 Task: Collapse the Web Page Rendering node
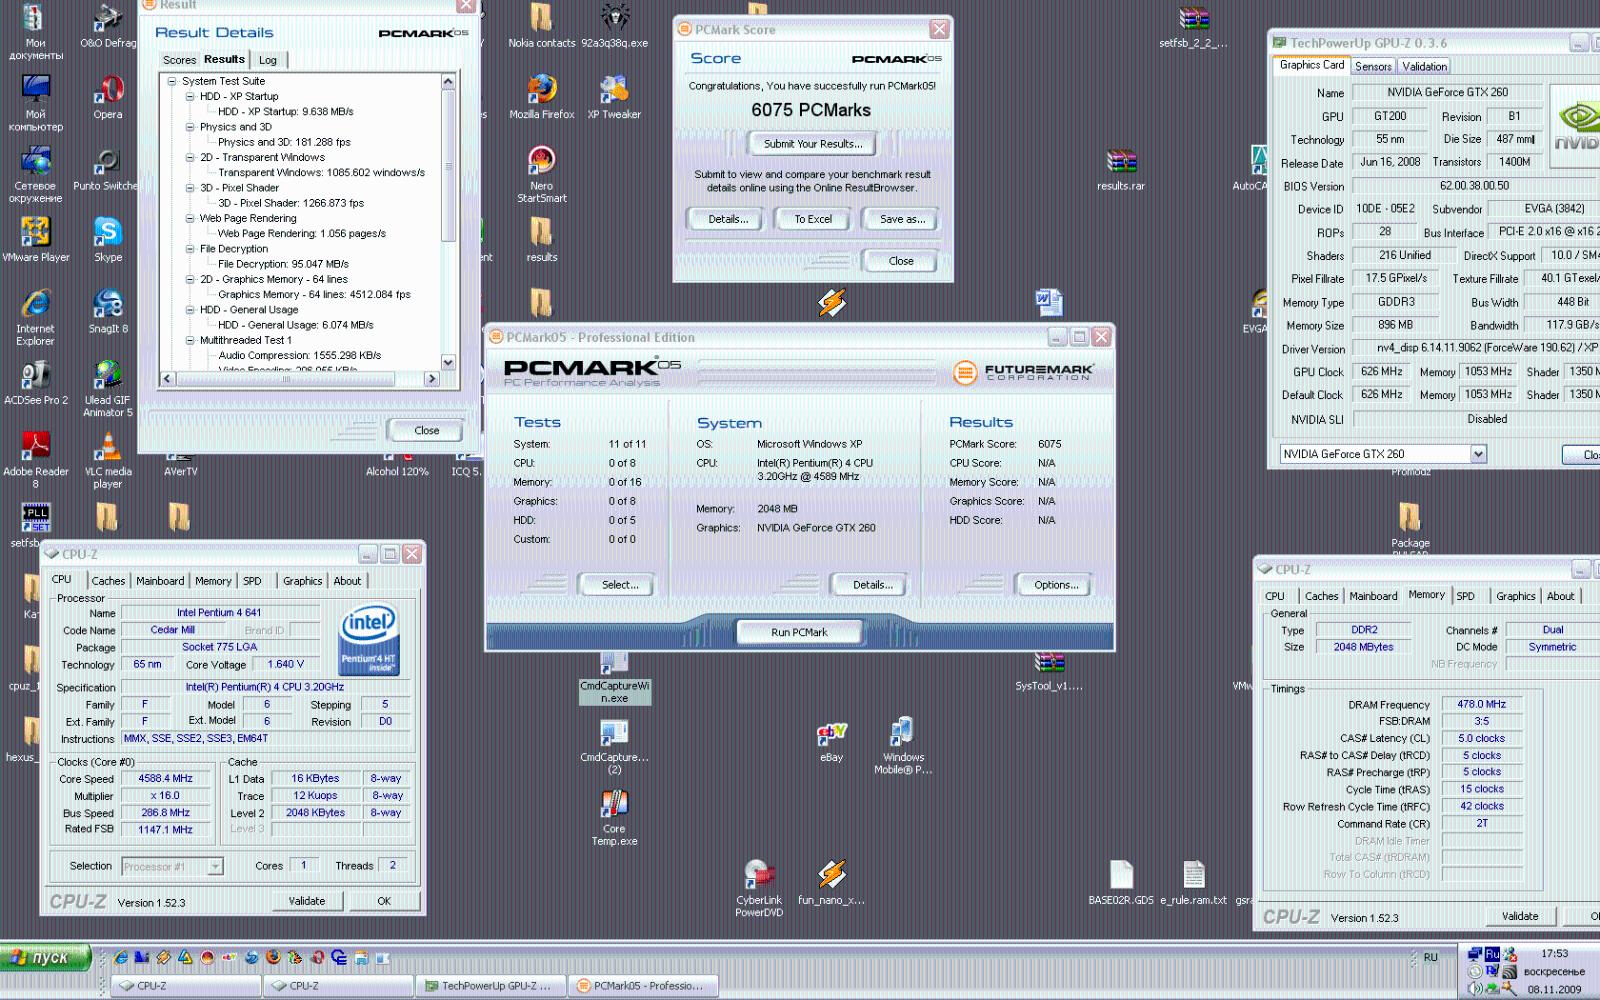click(x=190, y=218)
